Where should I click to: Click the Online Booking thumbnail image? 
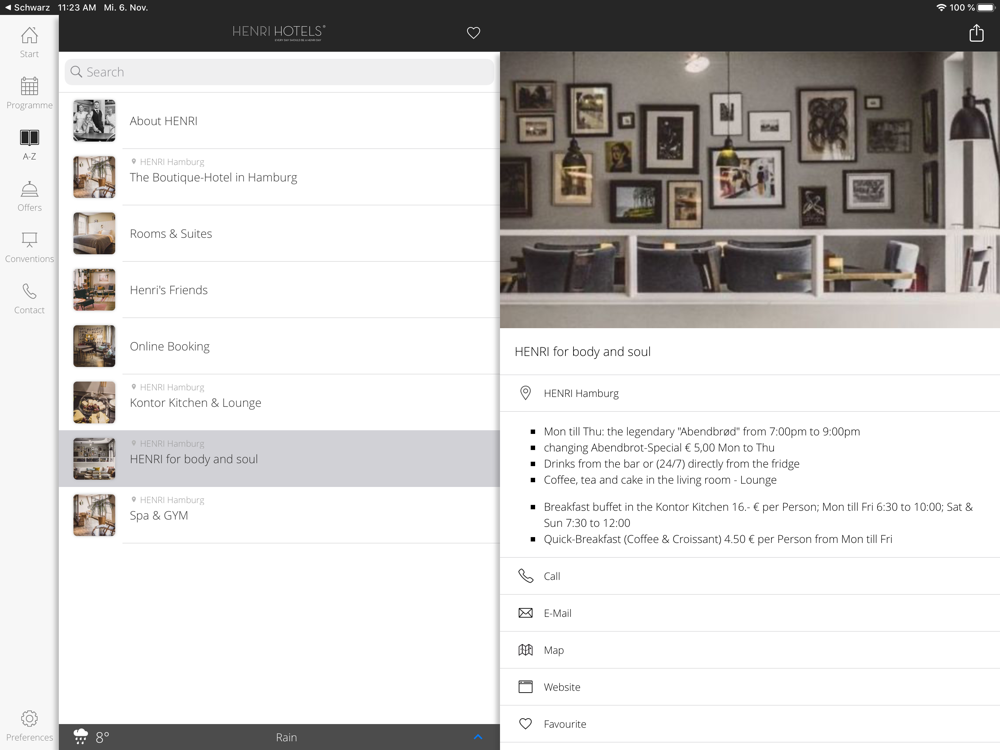click(x=94, y=346)
